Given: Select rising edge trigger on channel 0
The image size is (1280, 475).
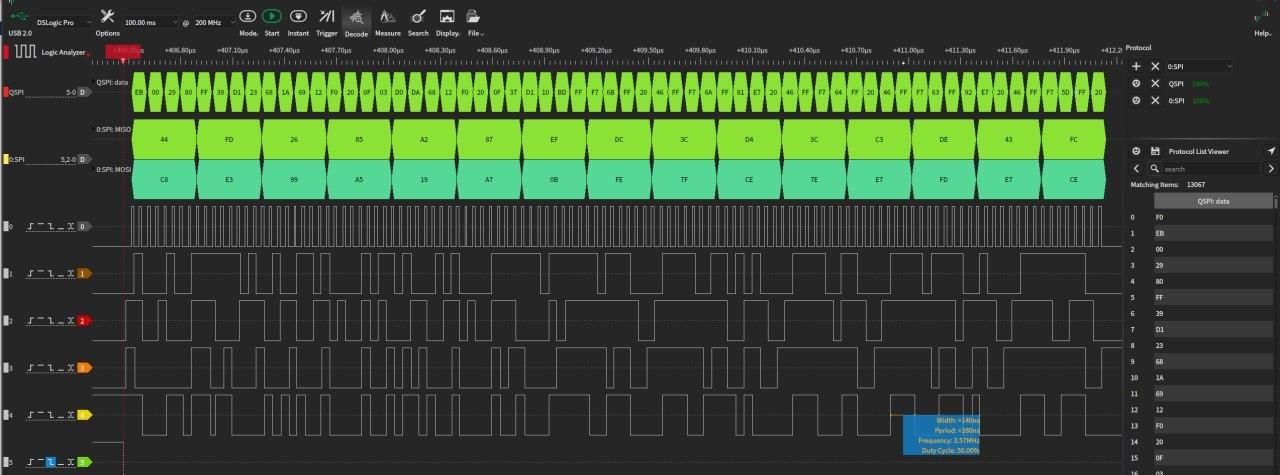Looking at the screenshot, I should [32, 226].
